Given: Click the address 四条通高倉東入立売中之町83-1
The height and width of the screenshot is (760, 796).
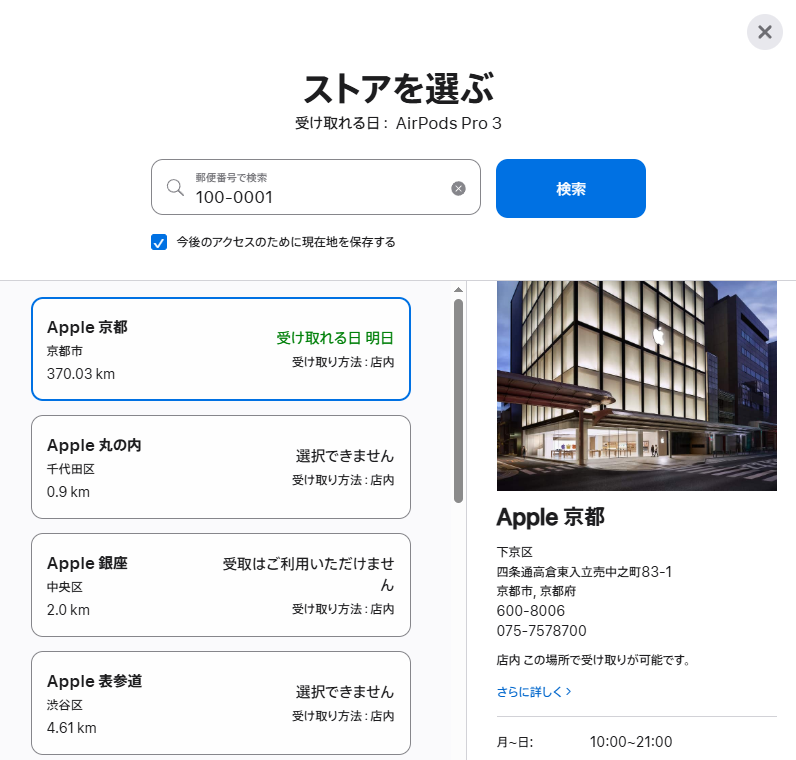Looking at the screenshot, I should tap(584, 572).
